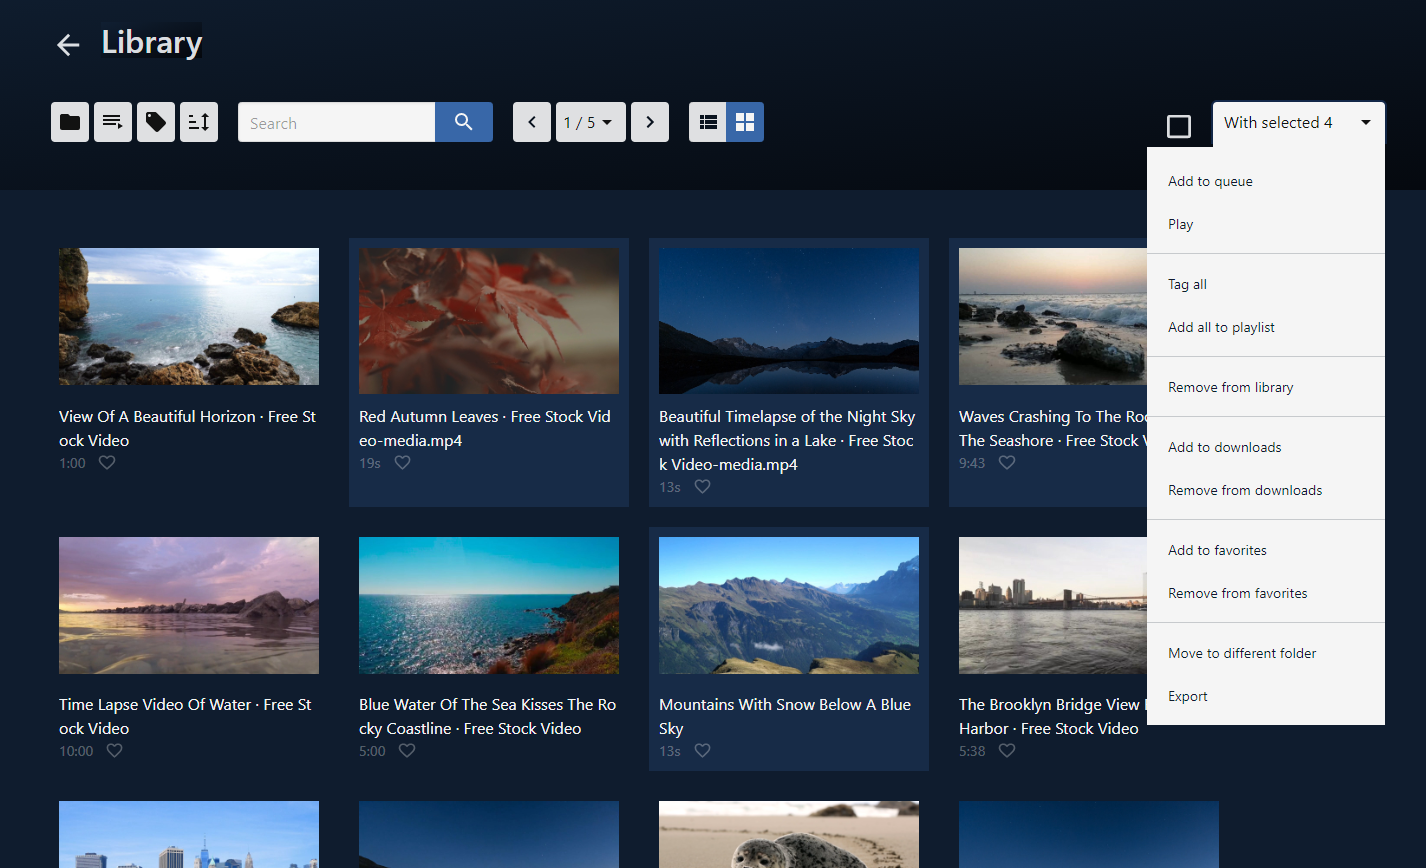Screen dimensions: 1426x868
Task: Open Red Autumn Leaves thumbnail
Action: 489,321
